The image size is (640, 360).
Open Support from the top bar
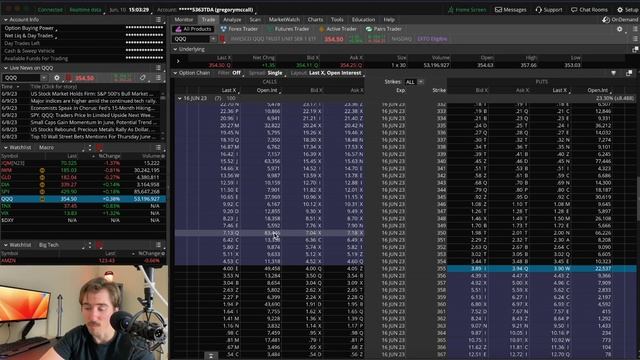[549, 10]
